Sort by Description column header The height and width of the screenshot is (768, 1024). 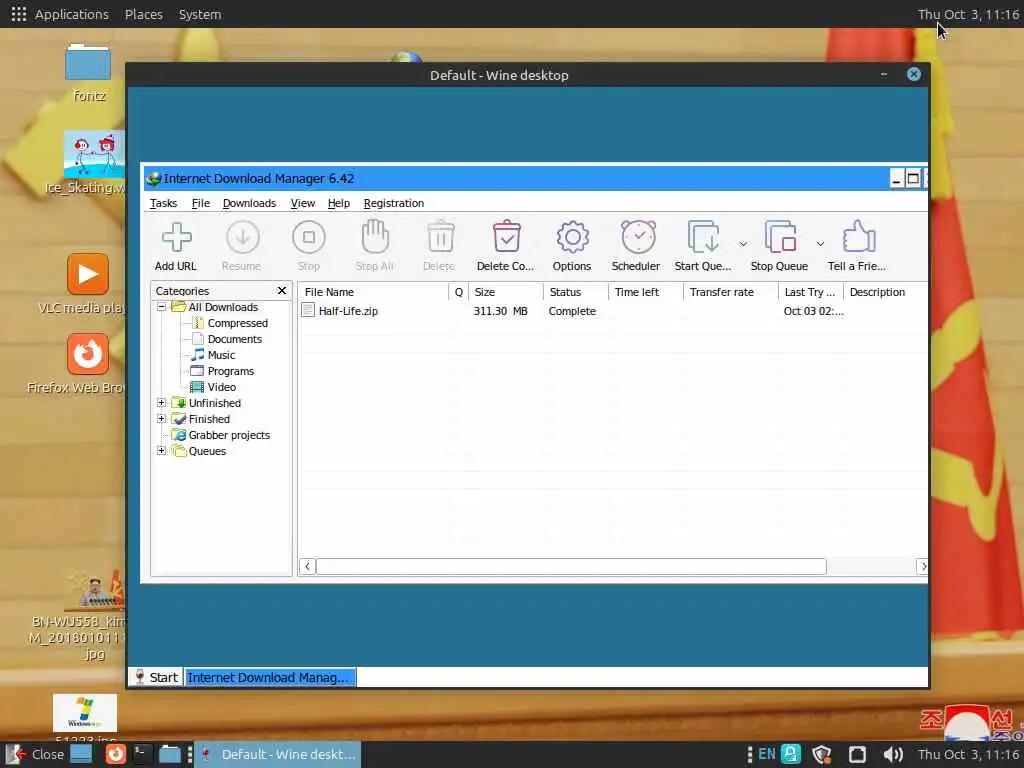tap(886, 292)
